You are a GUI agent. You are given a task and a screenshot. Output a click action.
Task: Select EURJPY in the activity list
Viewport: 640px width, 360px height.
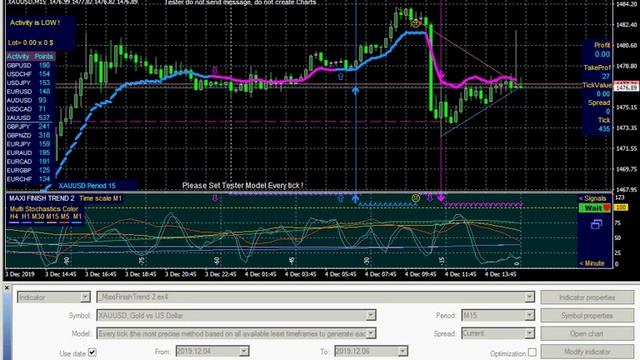19,144
